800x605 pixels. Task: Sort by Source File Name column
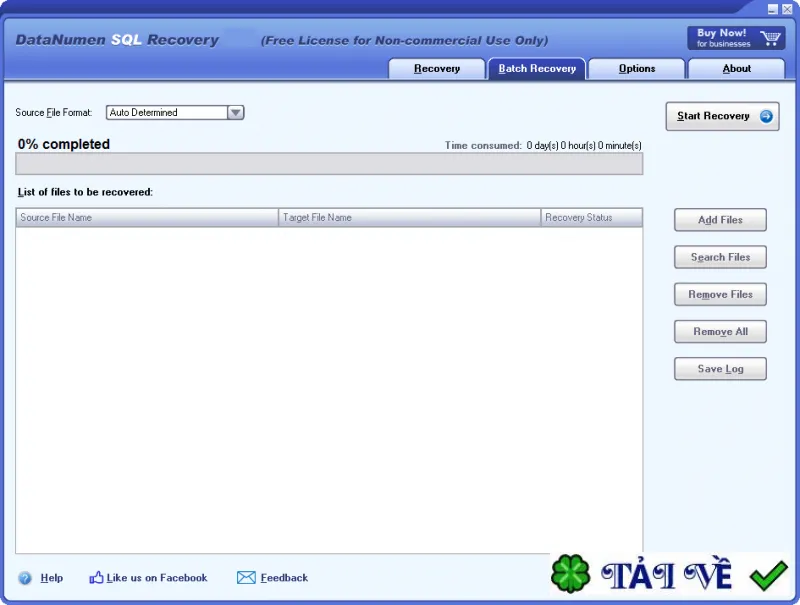(x=147, y=217)
